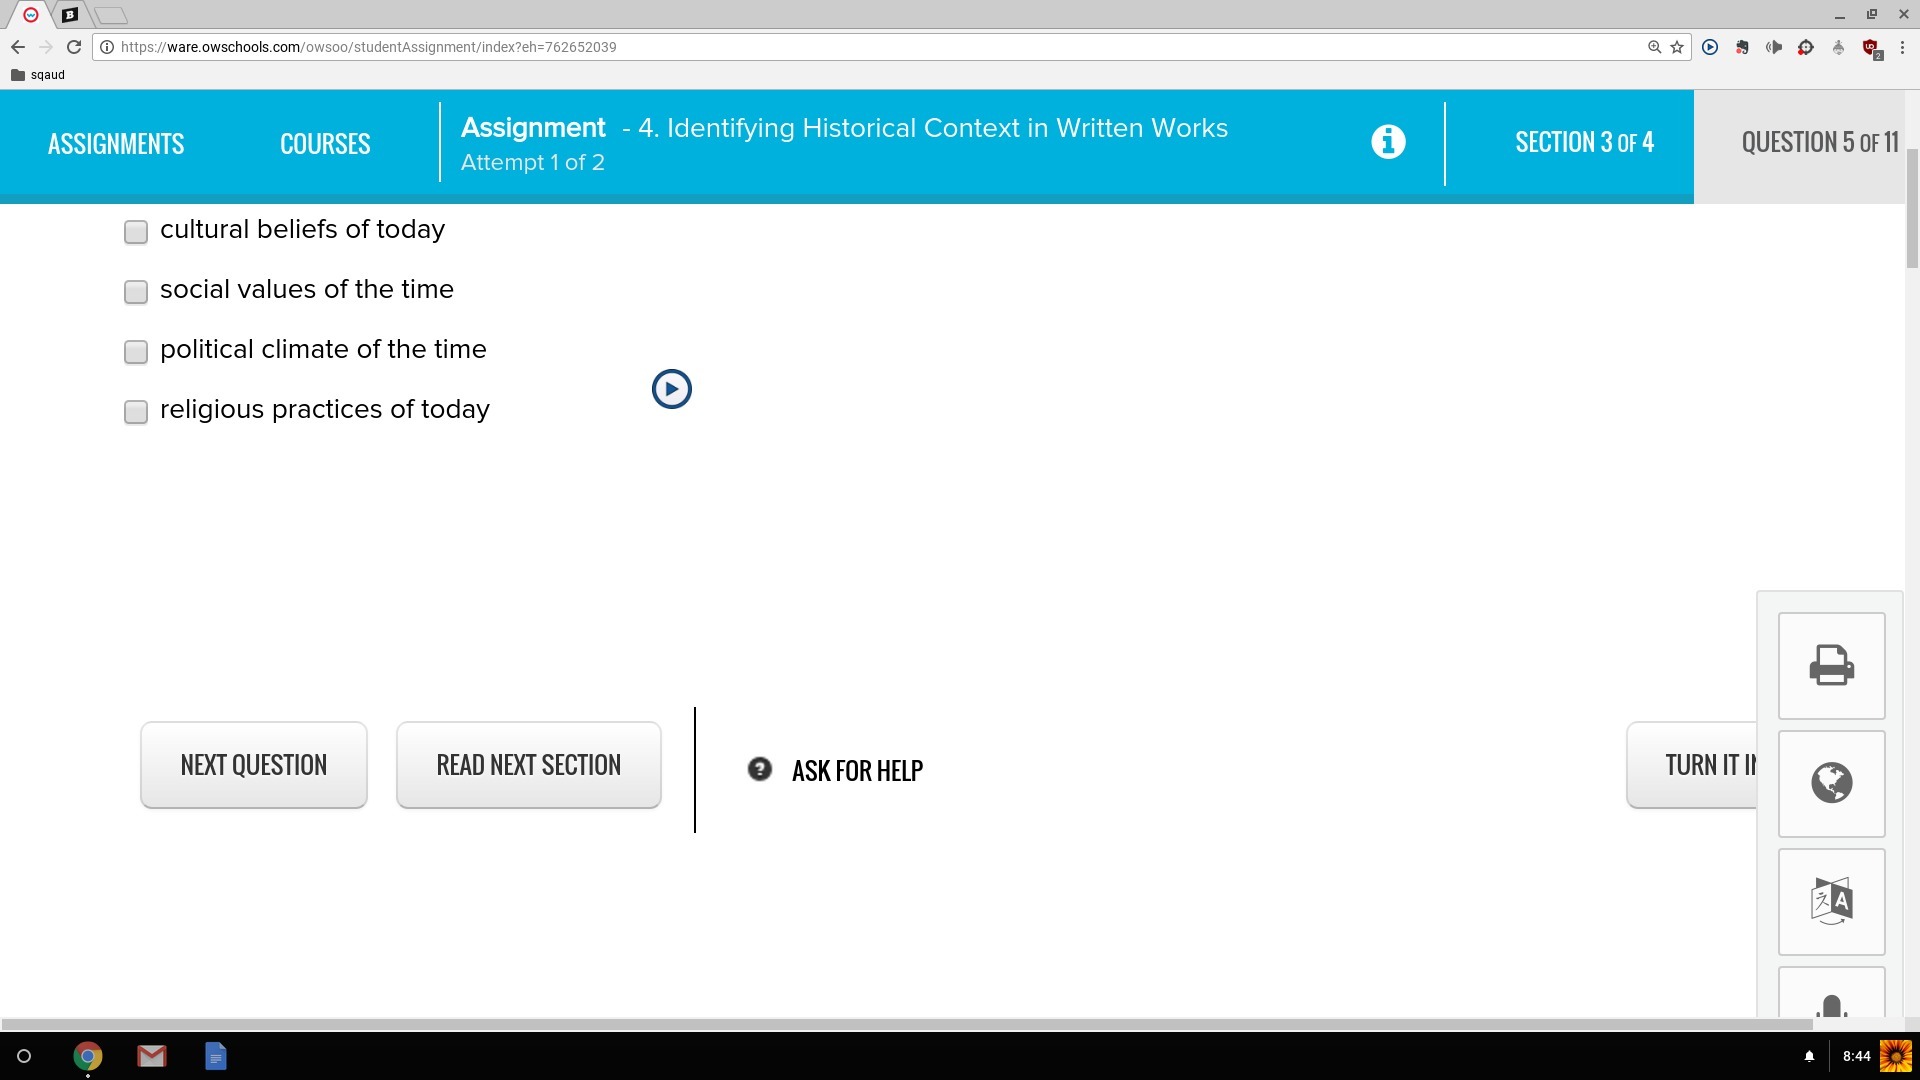Image resolution: width=1920 pixels, height=1080 pixels.
Task: Click the Ask For Help question icon
Action: (x=760, y=769)
